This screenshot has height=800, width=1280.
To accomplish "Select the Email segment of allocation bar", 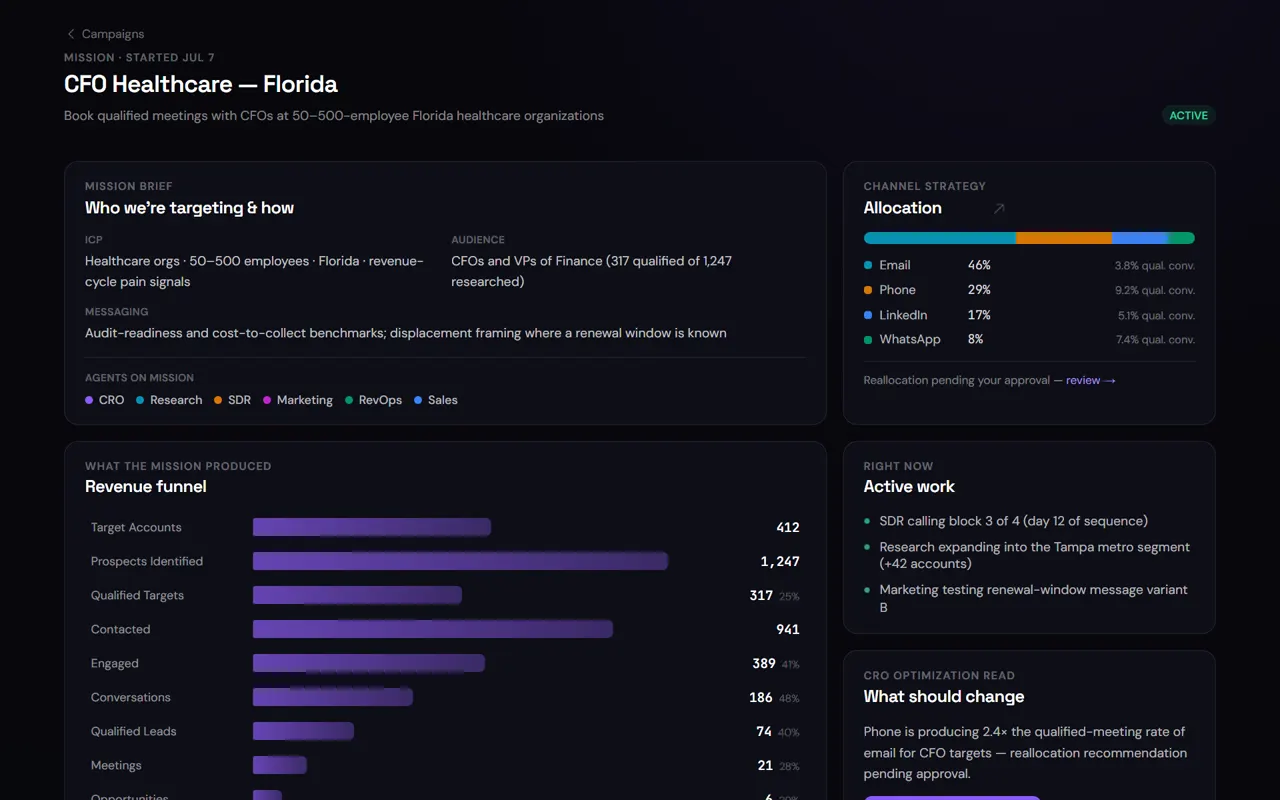I will tap(940, 238).
